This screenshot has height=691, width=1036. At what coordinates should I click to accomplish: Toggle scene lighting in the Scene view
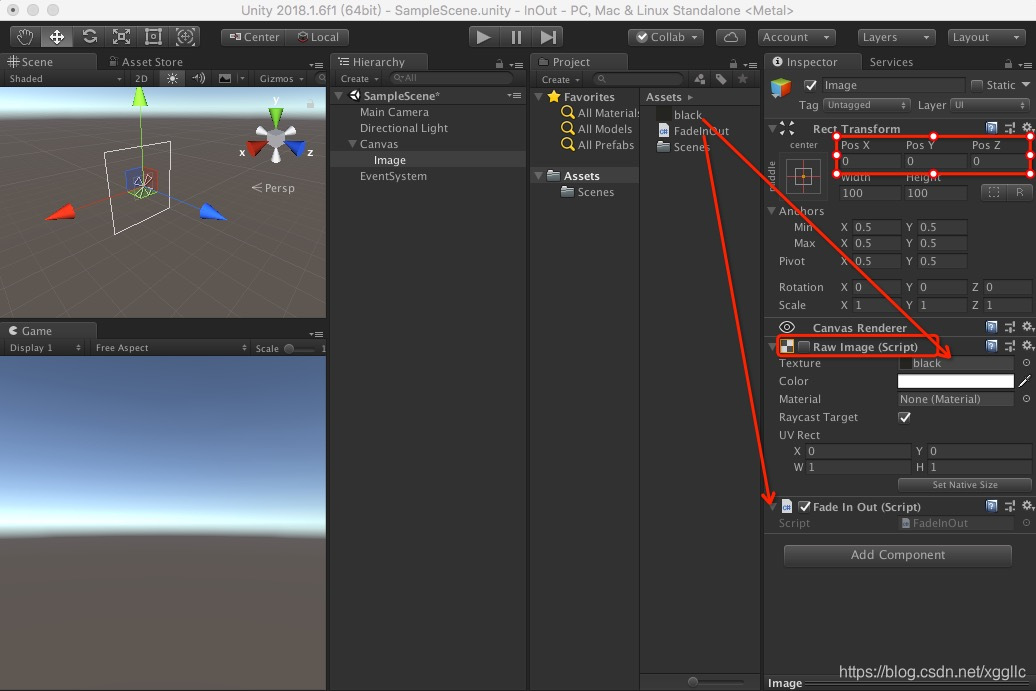(170, 78)
